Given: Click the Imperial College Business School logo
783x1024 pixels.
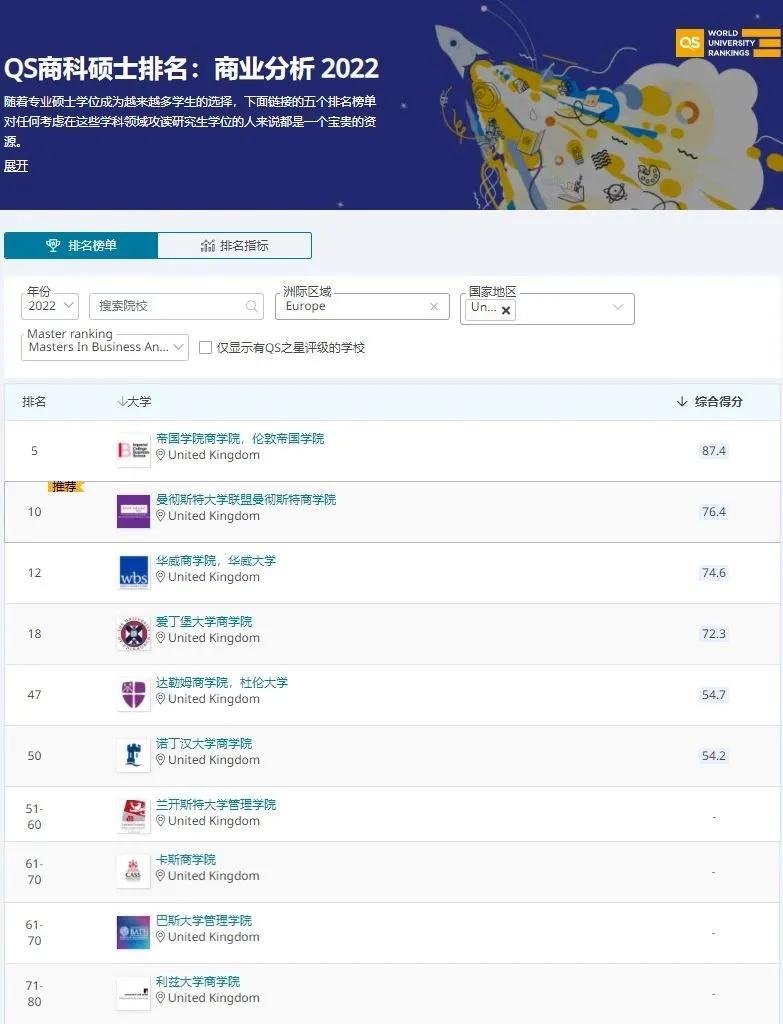Looking at the screenshot, I should 133,450.
